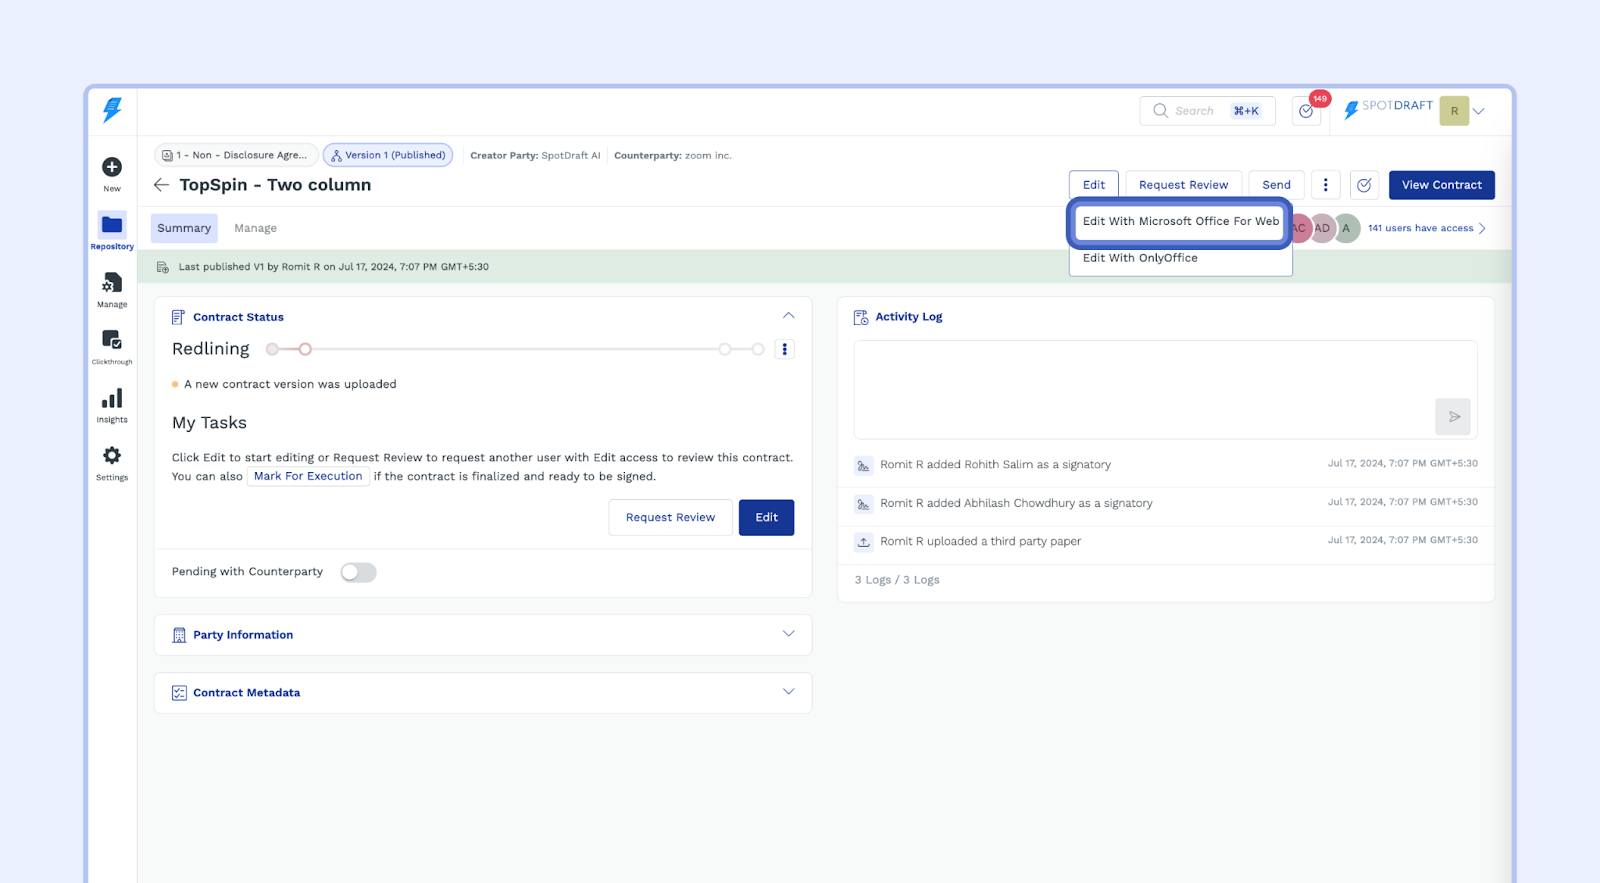Open the Insights bar chart icon
The width and height of the screenshot is (1600, 883).
point(112,399)
